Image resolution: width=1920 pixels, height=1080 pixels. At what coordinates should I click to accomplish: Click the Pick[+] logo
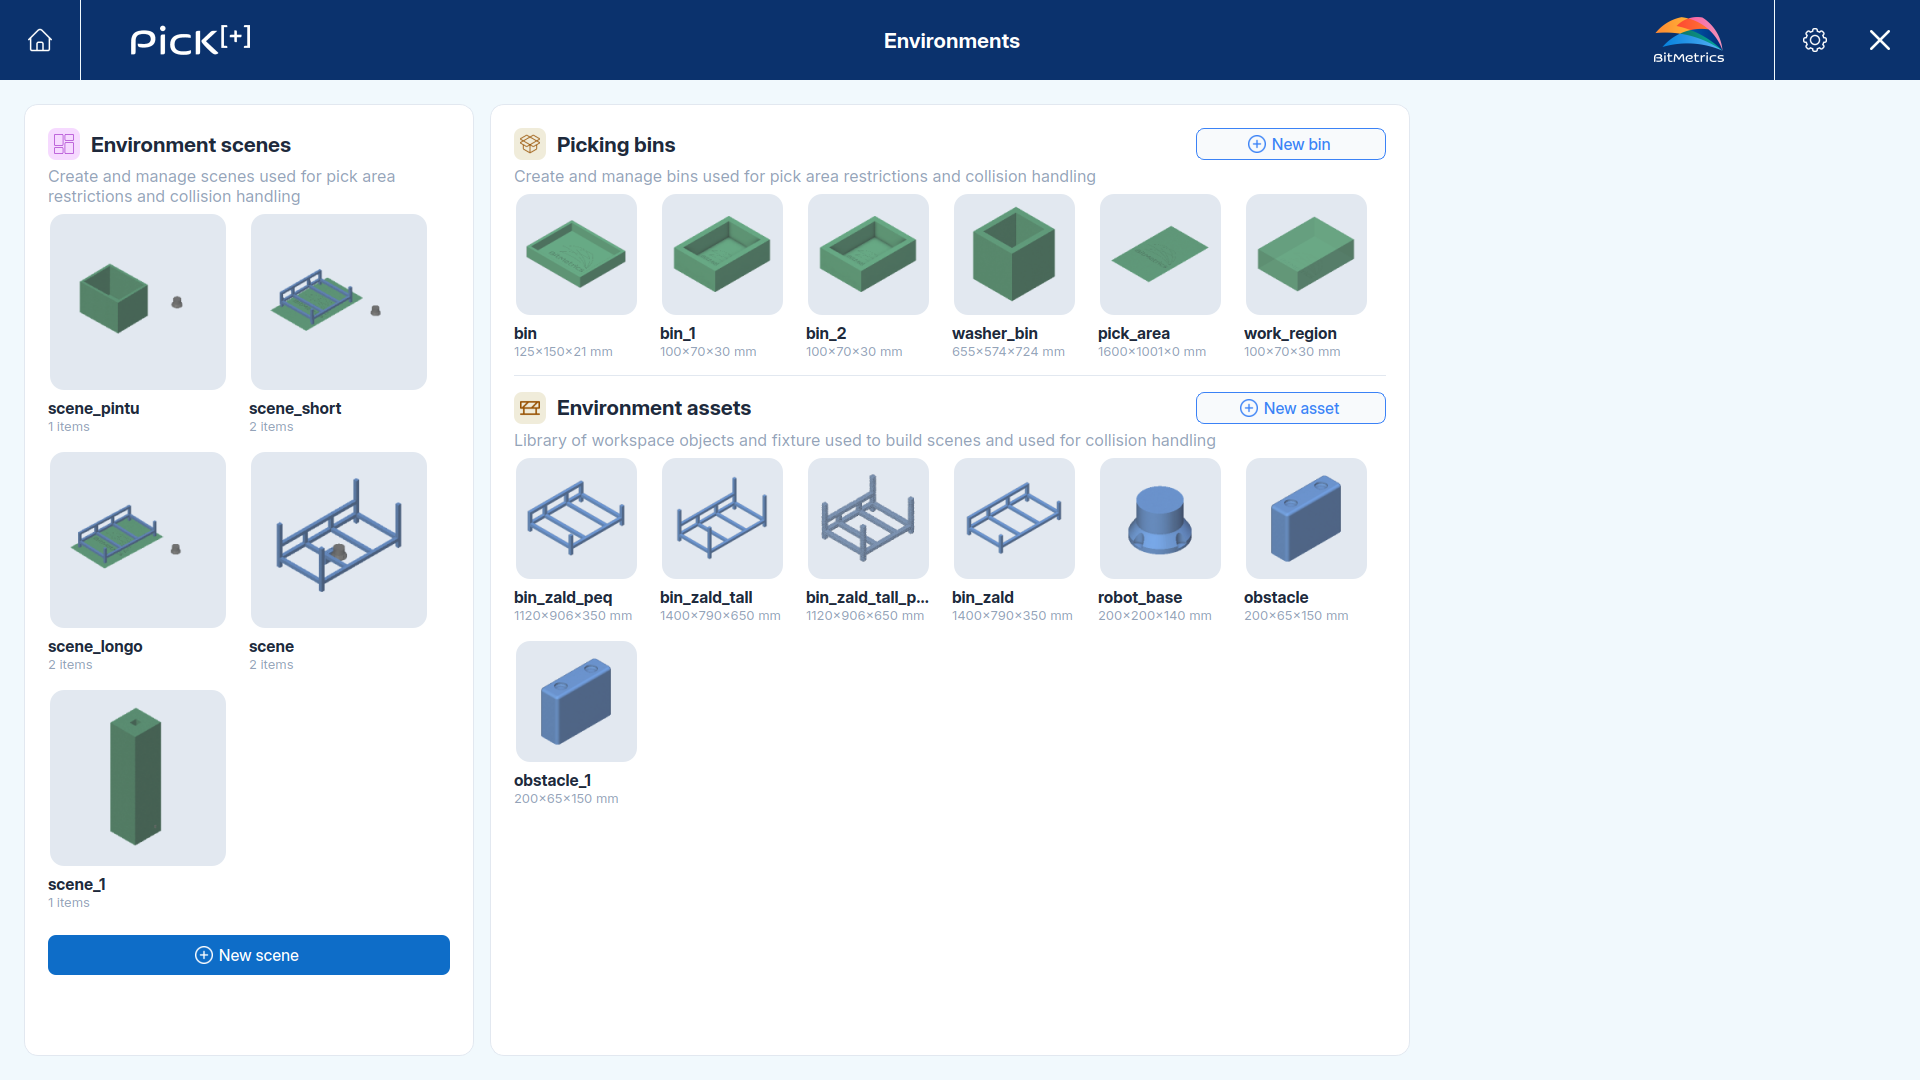point(190,40)
